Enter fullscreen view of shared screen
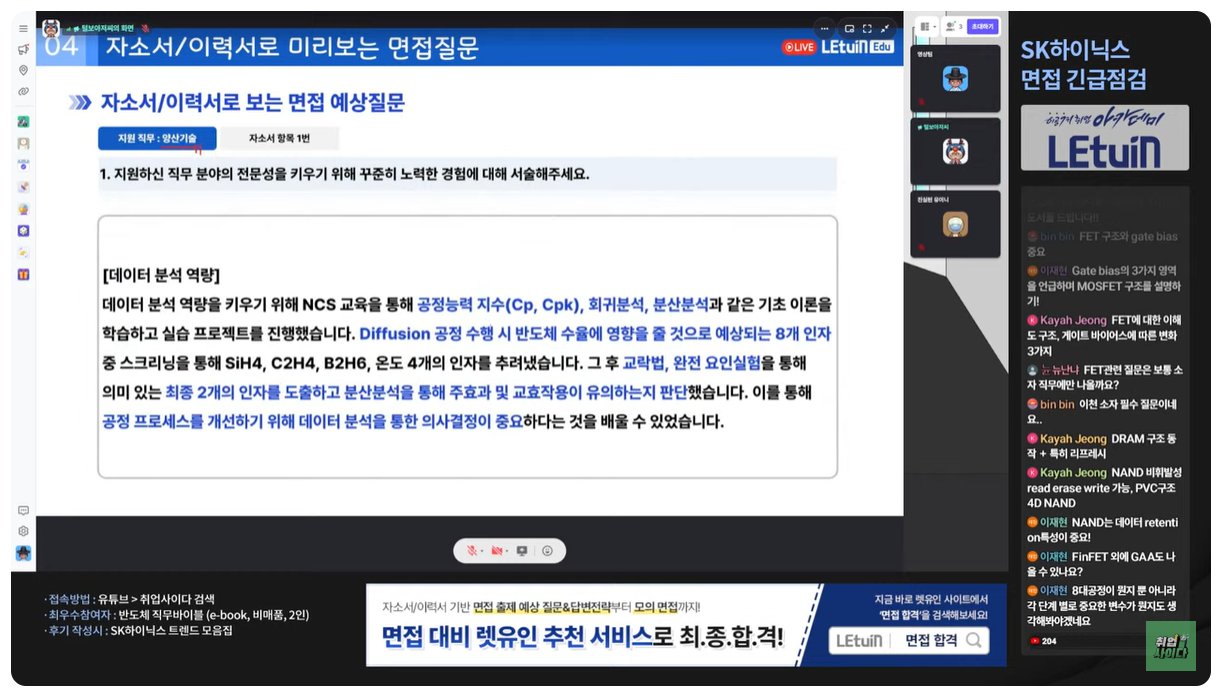This screenshot has width=1221, height=693. pos(867,28)
